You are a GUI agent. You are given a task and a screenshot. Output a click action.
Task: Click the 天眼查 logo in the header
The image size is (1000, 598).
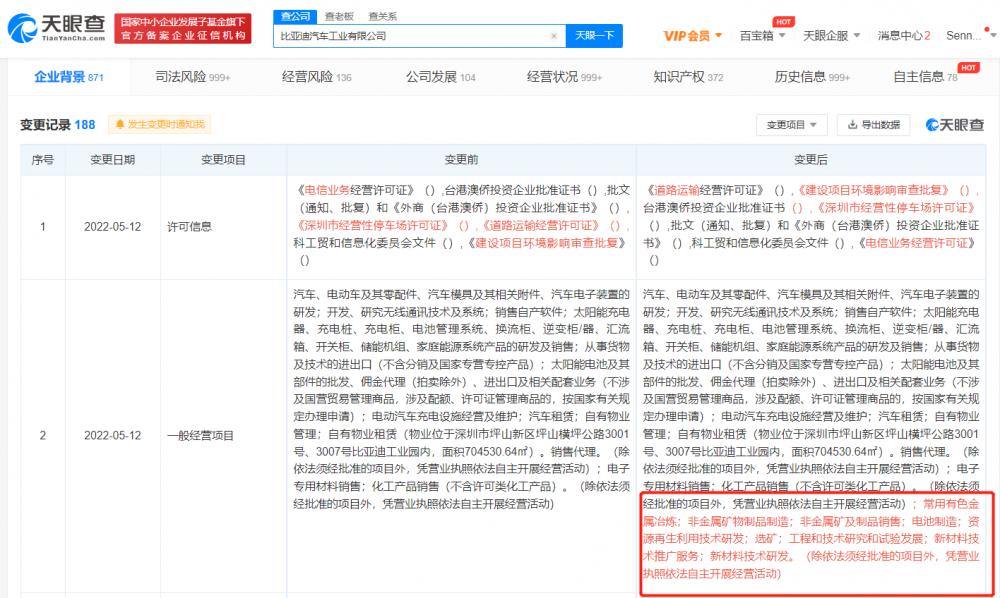(56, 28)
